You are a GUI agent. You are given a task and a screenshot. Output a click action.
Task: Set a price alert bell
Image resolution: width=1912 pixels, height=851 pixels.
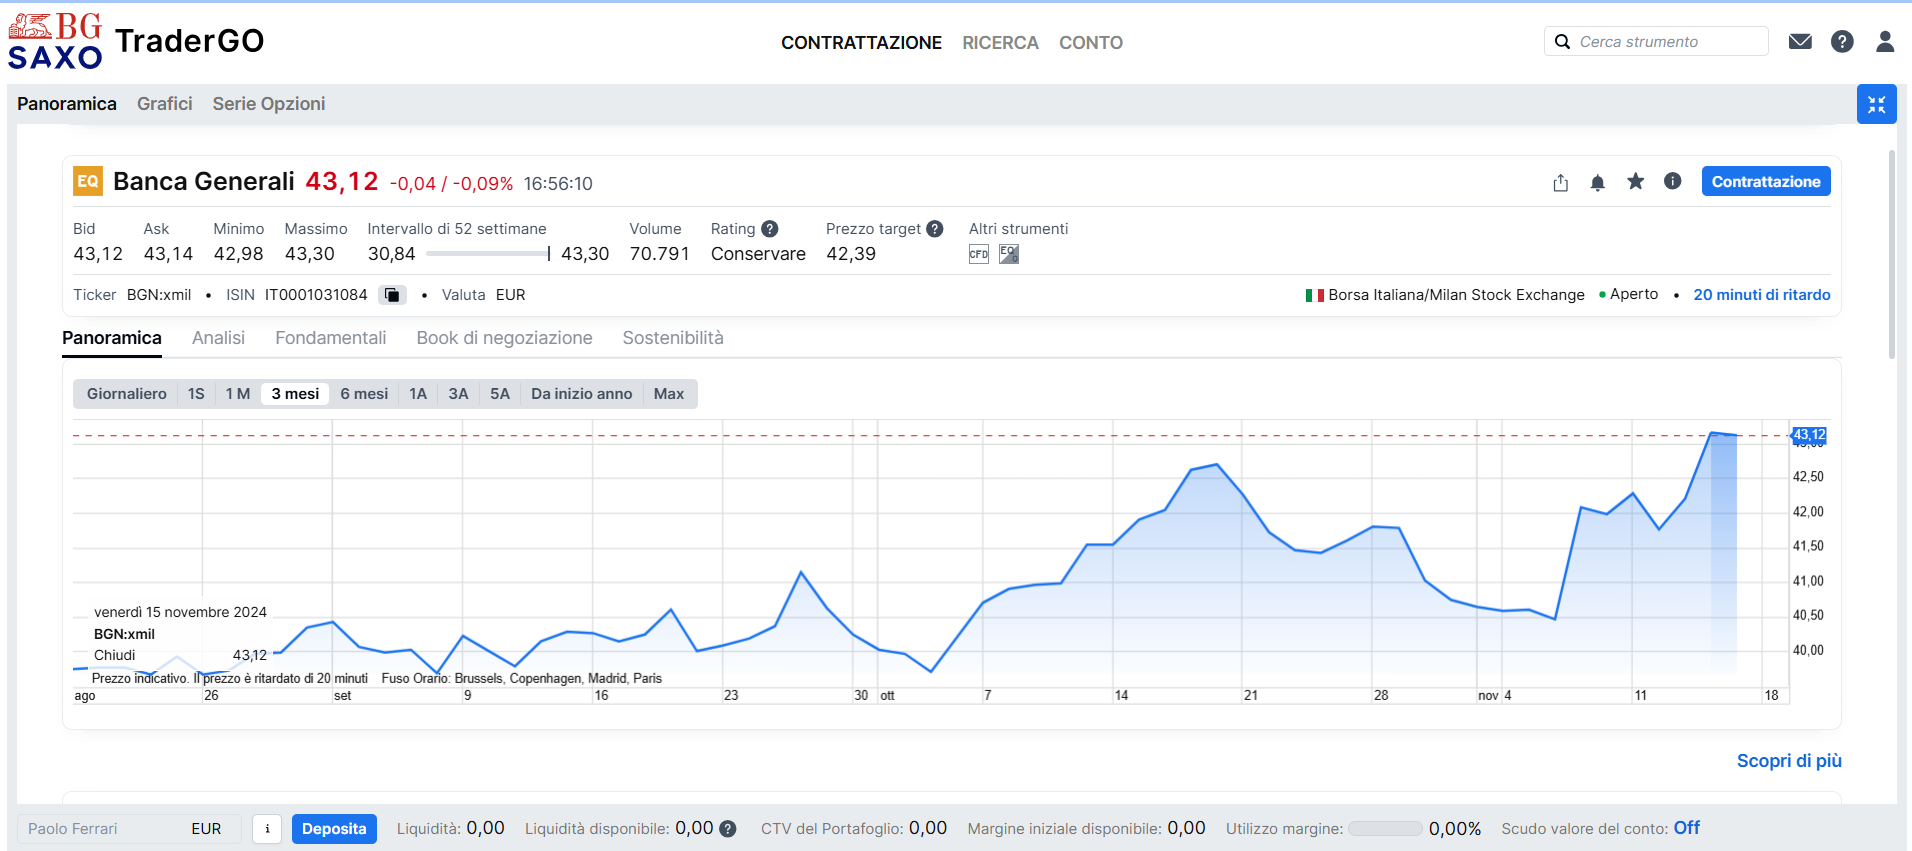[x=1597, y=182]
